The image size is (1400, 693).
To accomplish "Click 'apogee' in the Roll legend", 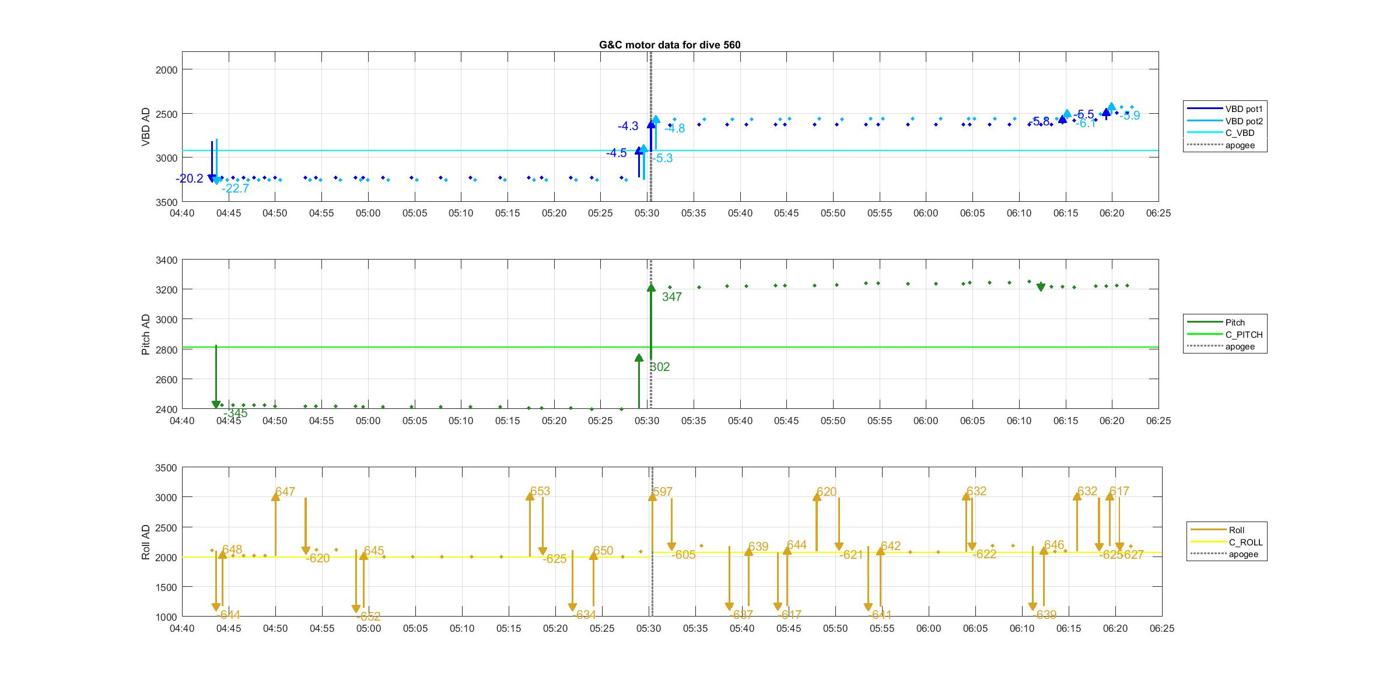I will pyautogui.click(x=1244, y=554).
